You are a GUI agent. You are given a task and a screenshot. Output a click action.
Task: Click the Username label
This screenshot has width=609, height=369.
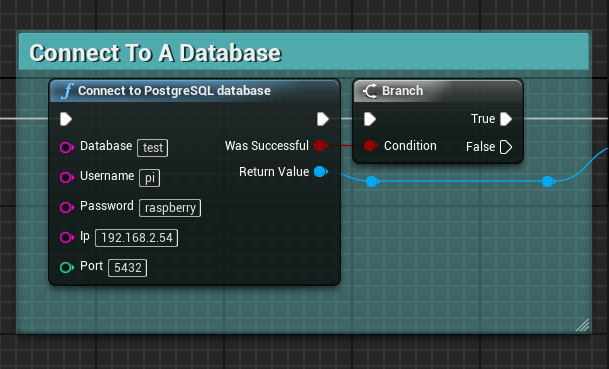point(107,176)
